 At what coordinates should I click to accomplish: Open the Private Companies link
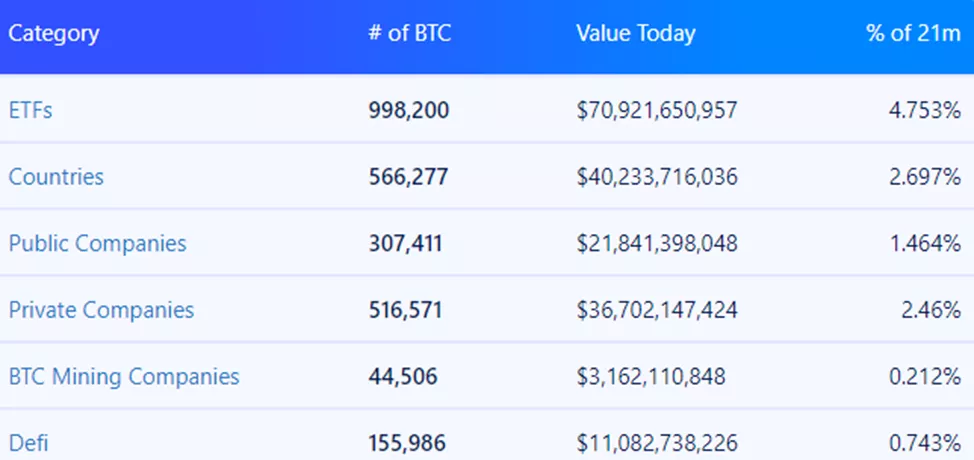point(101,310)
